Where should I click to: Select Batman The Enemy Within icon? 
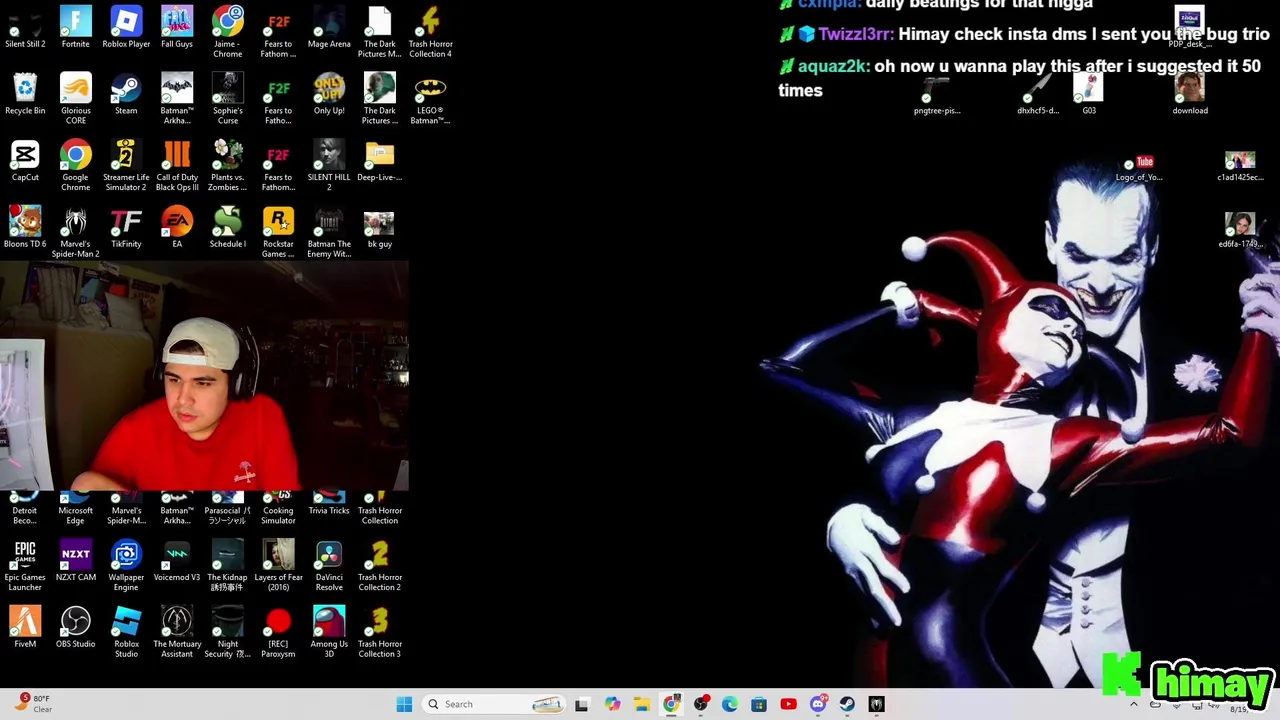[329, 233]
